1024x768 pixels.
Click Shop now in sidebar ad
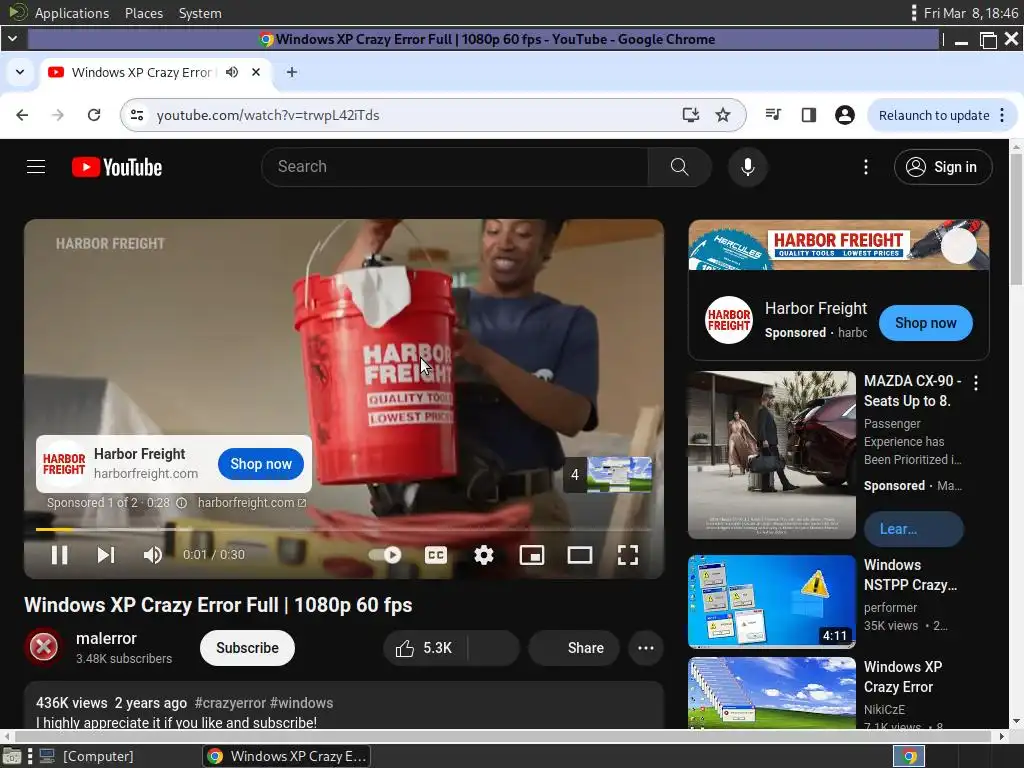[x=925, y=323]
